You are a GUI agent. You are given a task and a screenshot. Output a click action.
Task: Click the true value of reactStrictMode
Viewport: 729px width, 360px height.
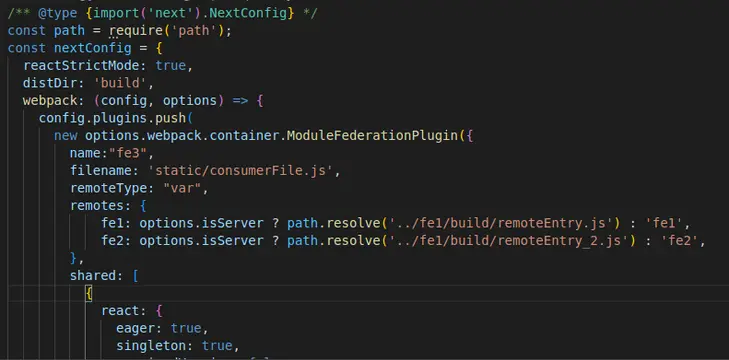(170, 66)
